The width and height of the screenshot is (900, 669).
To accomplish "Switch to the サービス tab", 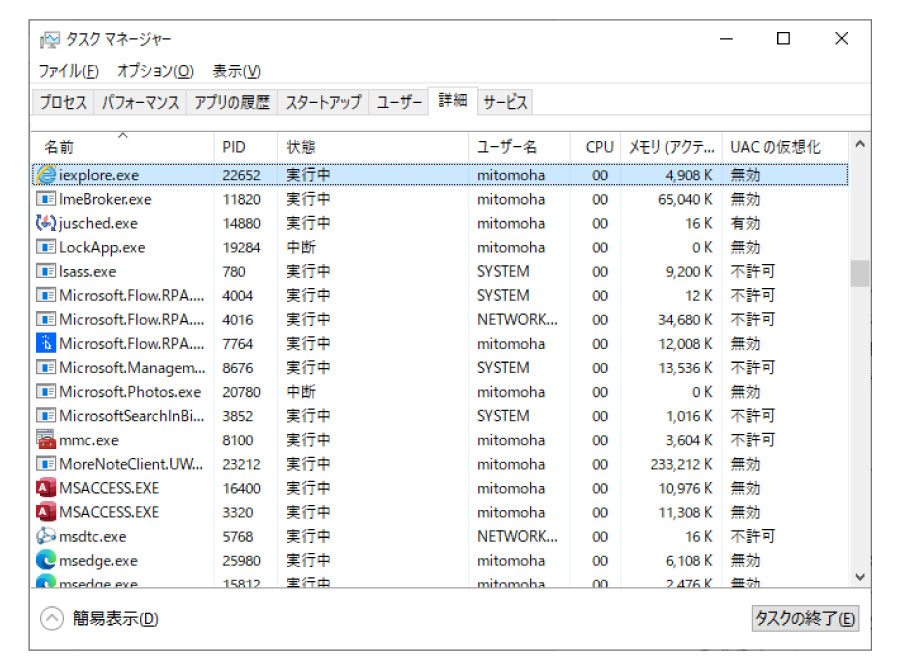I will click(x=505, y=102).
